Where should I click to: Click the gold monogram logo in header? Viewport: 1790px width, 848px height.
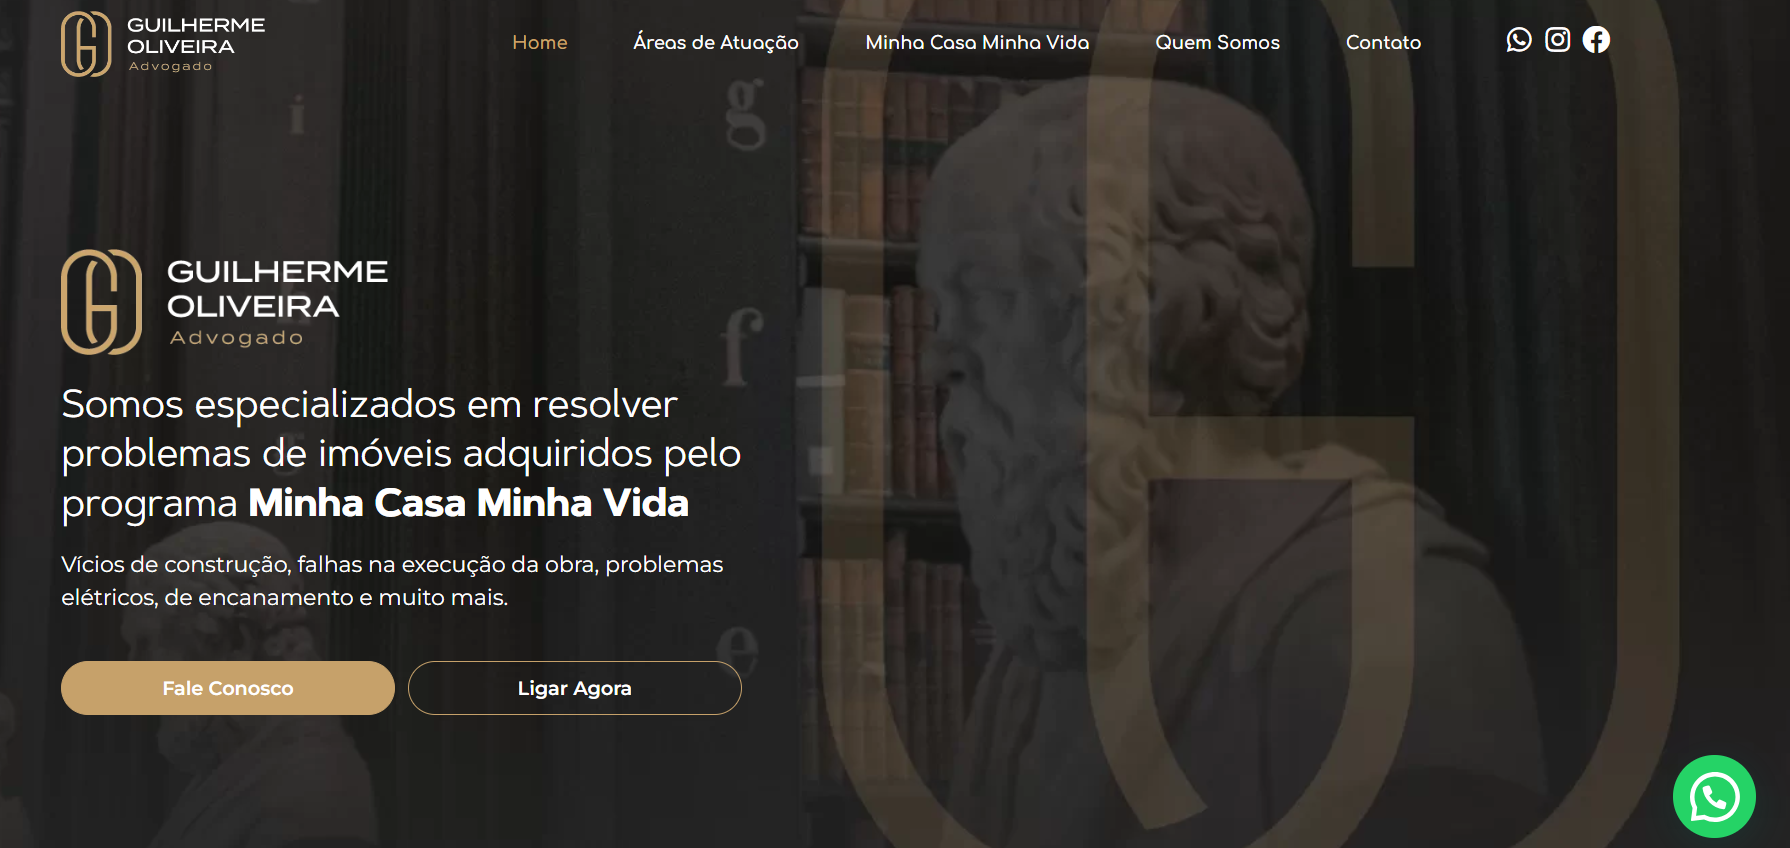(x=86, y=44)
